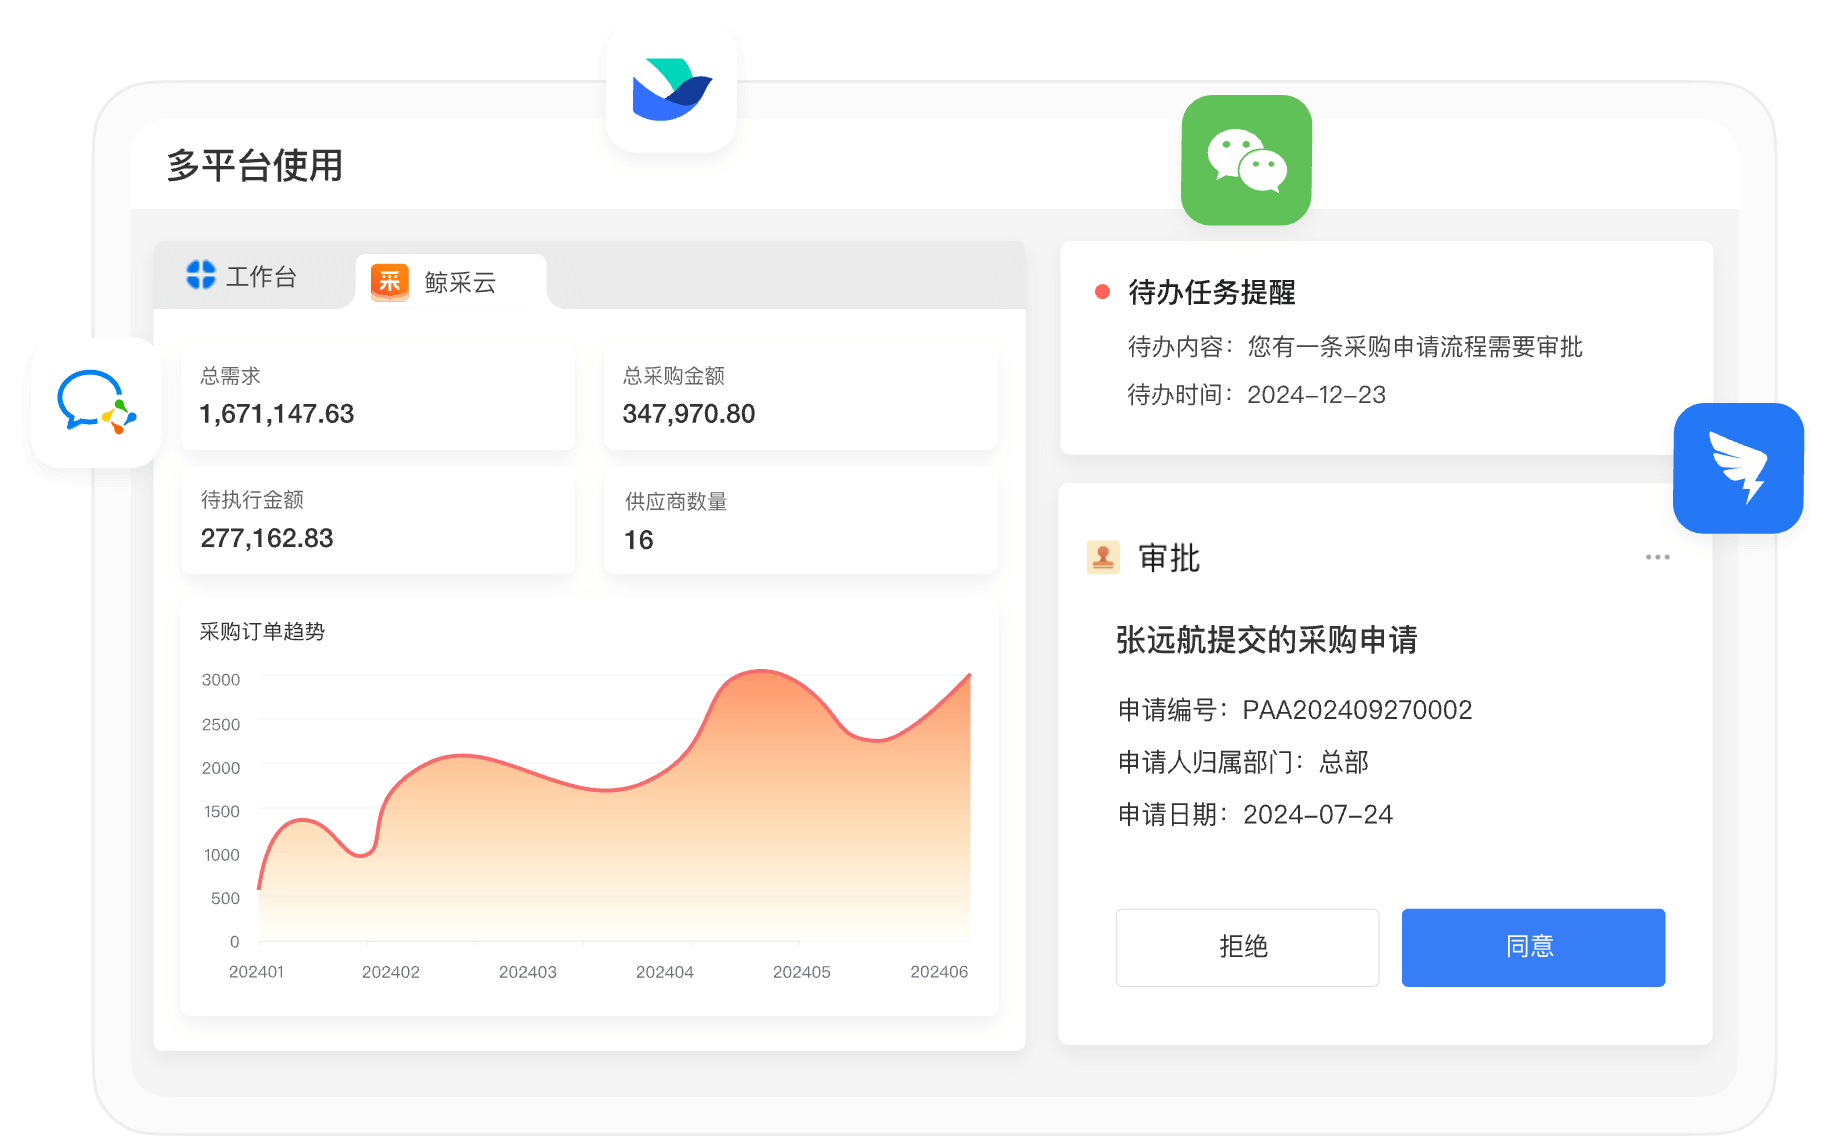Click the WeCom chat bubble icon
This screenshot has width=1835, height=1136.
coord(96,402)
